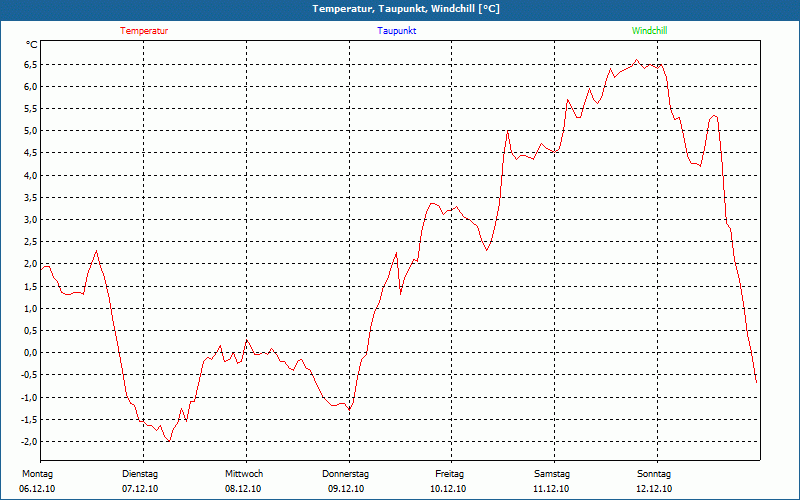
Task: Click the 0,5 y-axis value
Action: [x=30, y=331]
